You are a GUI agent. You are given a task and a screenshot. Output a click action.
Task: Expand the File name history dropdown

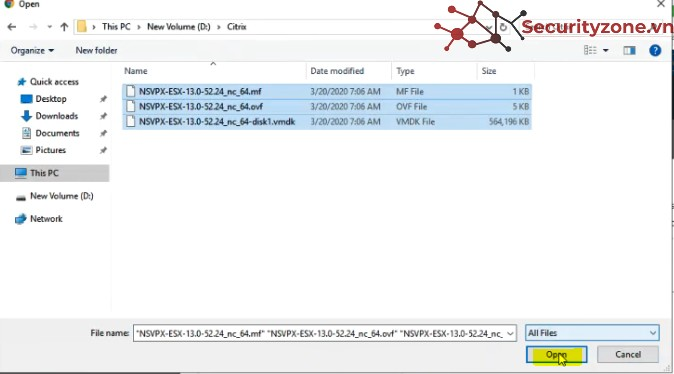[510, 333]
